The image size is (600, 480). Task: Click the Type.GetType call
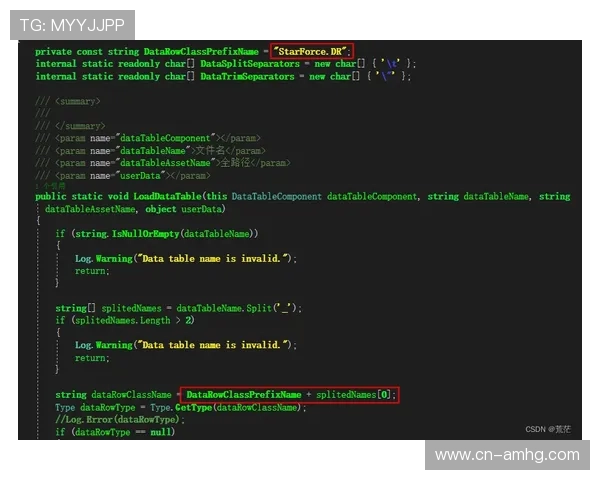[181, 408]
